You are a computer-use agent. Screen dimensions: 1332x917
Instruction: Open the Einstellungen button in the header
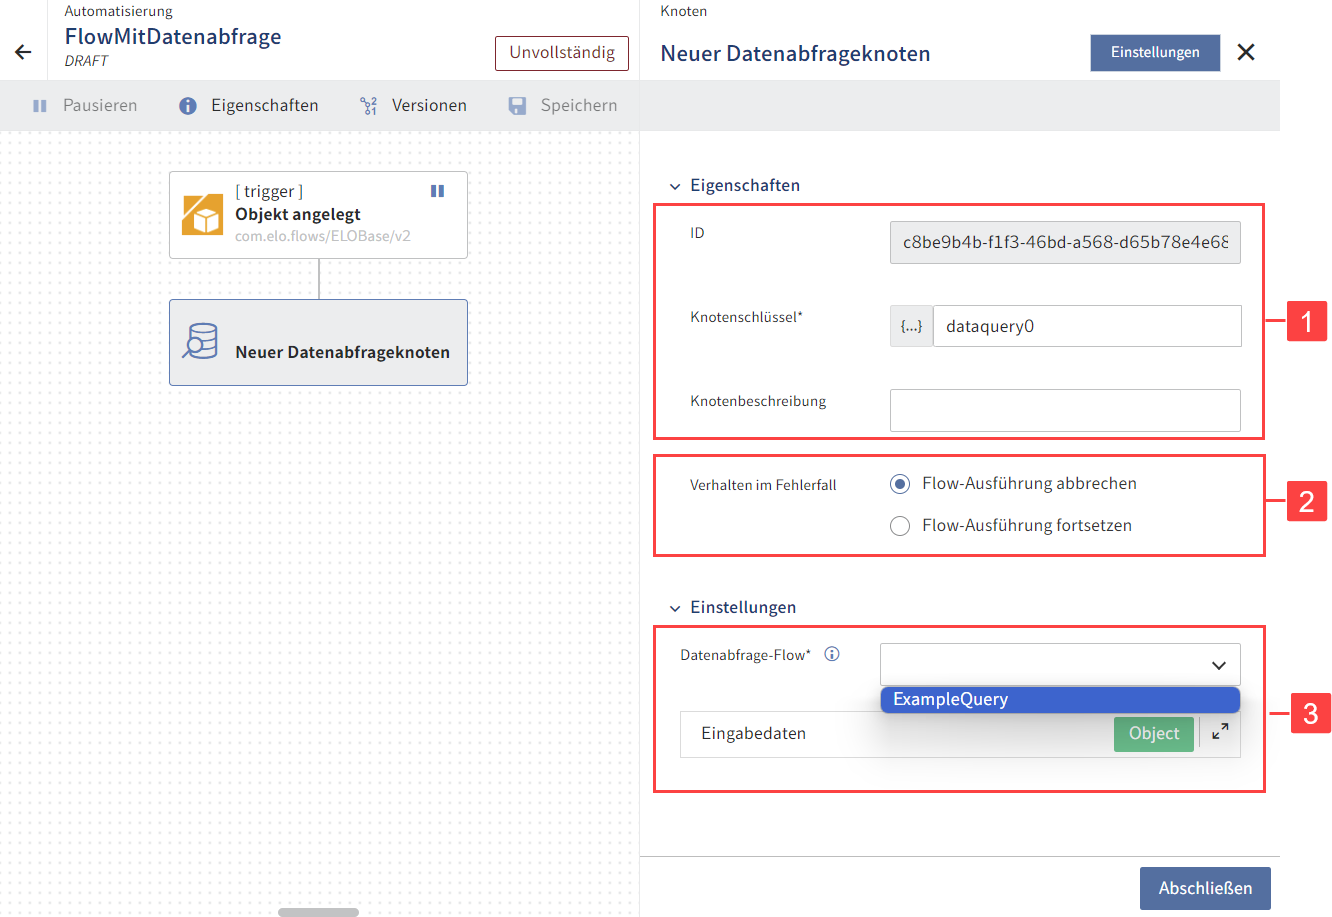coord(1155,52)
